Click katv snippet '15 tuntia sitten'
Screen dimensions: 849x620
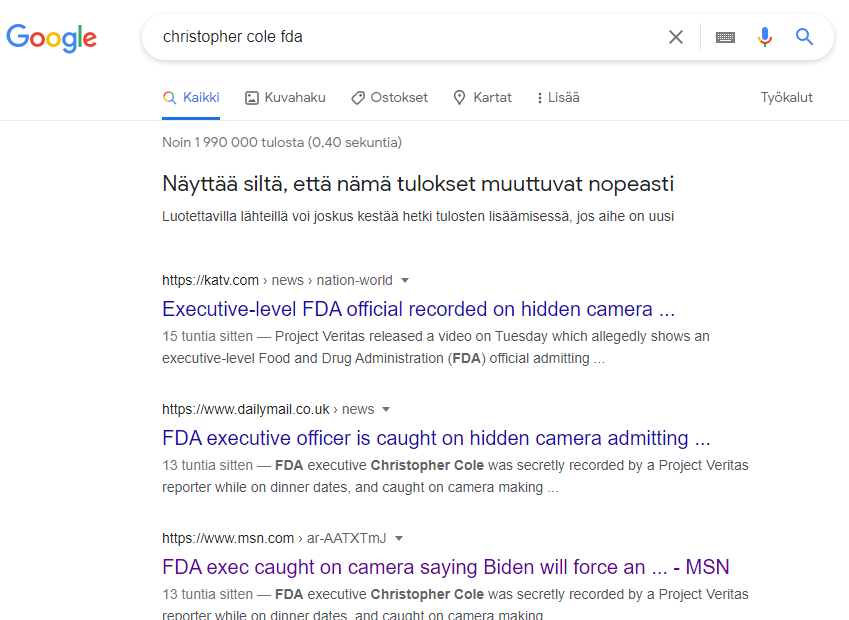(x=207, y=336)
